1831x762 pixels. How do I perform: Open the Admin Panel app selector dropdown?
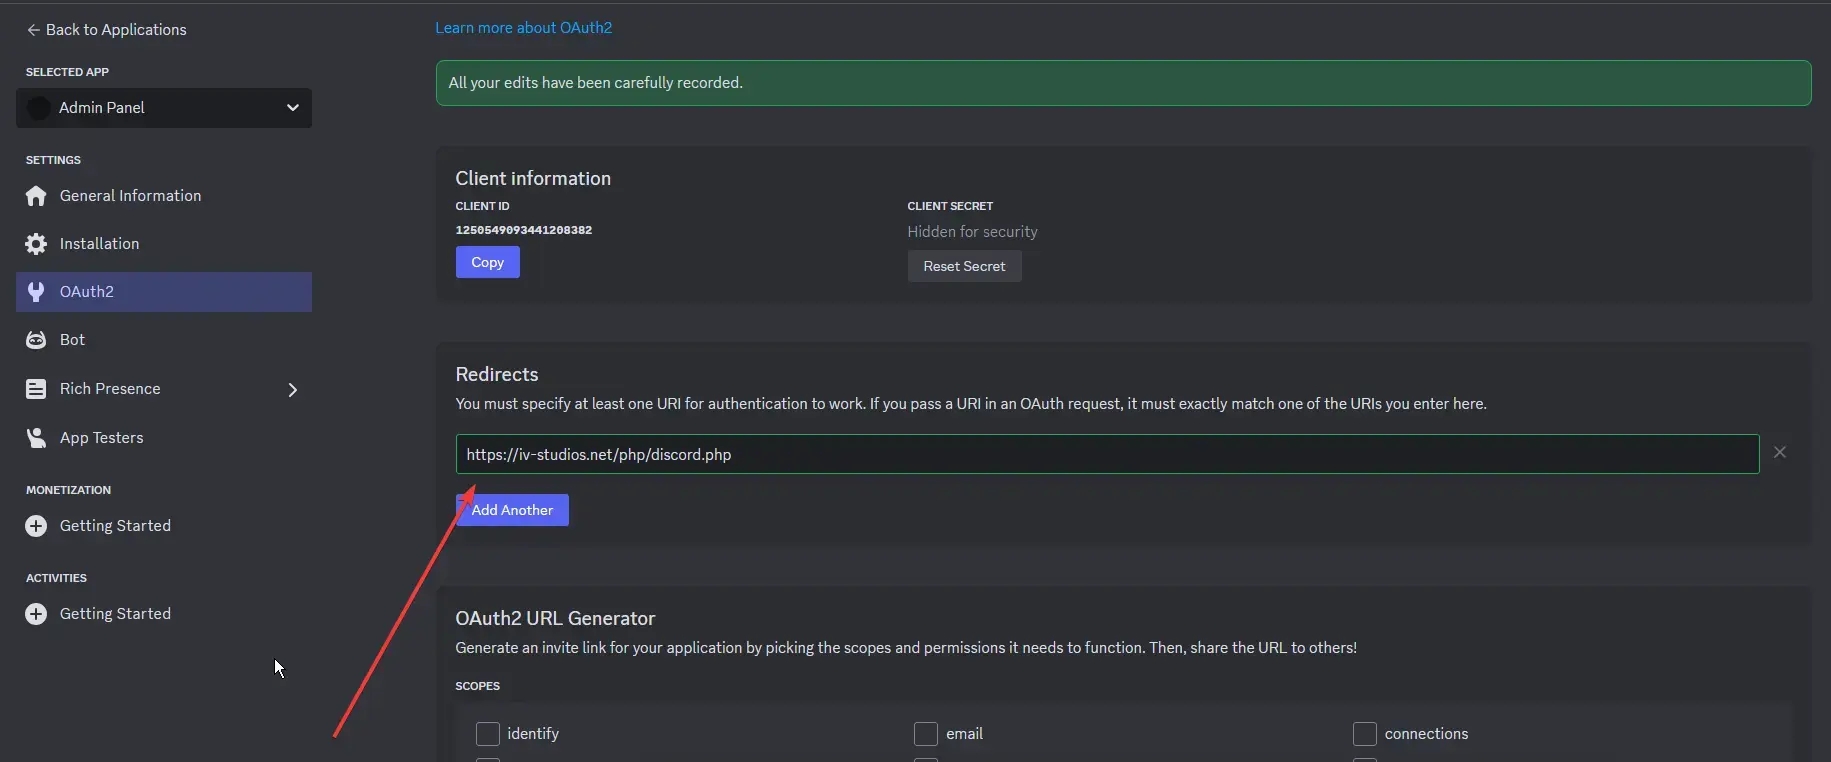click(x=164, y=108)
